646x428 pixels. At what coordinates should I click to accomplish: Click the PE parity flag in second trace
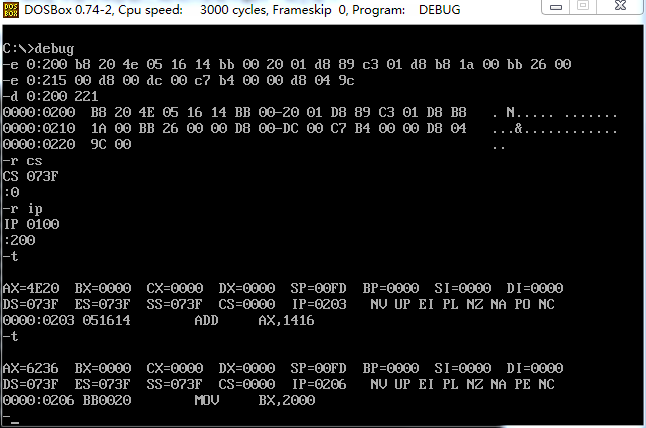coord(522,384)
